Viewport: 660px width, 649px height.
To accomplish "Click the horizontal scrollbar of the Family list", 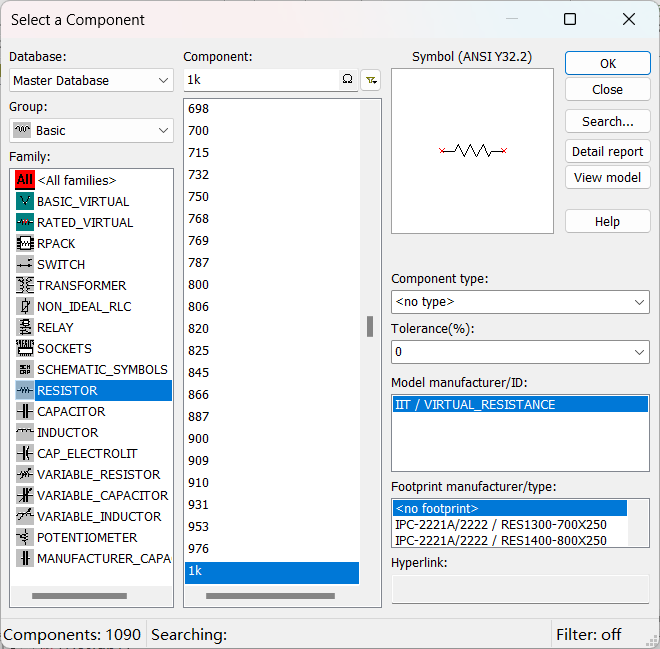I will coord(80,596).
